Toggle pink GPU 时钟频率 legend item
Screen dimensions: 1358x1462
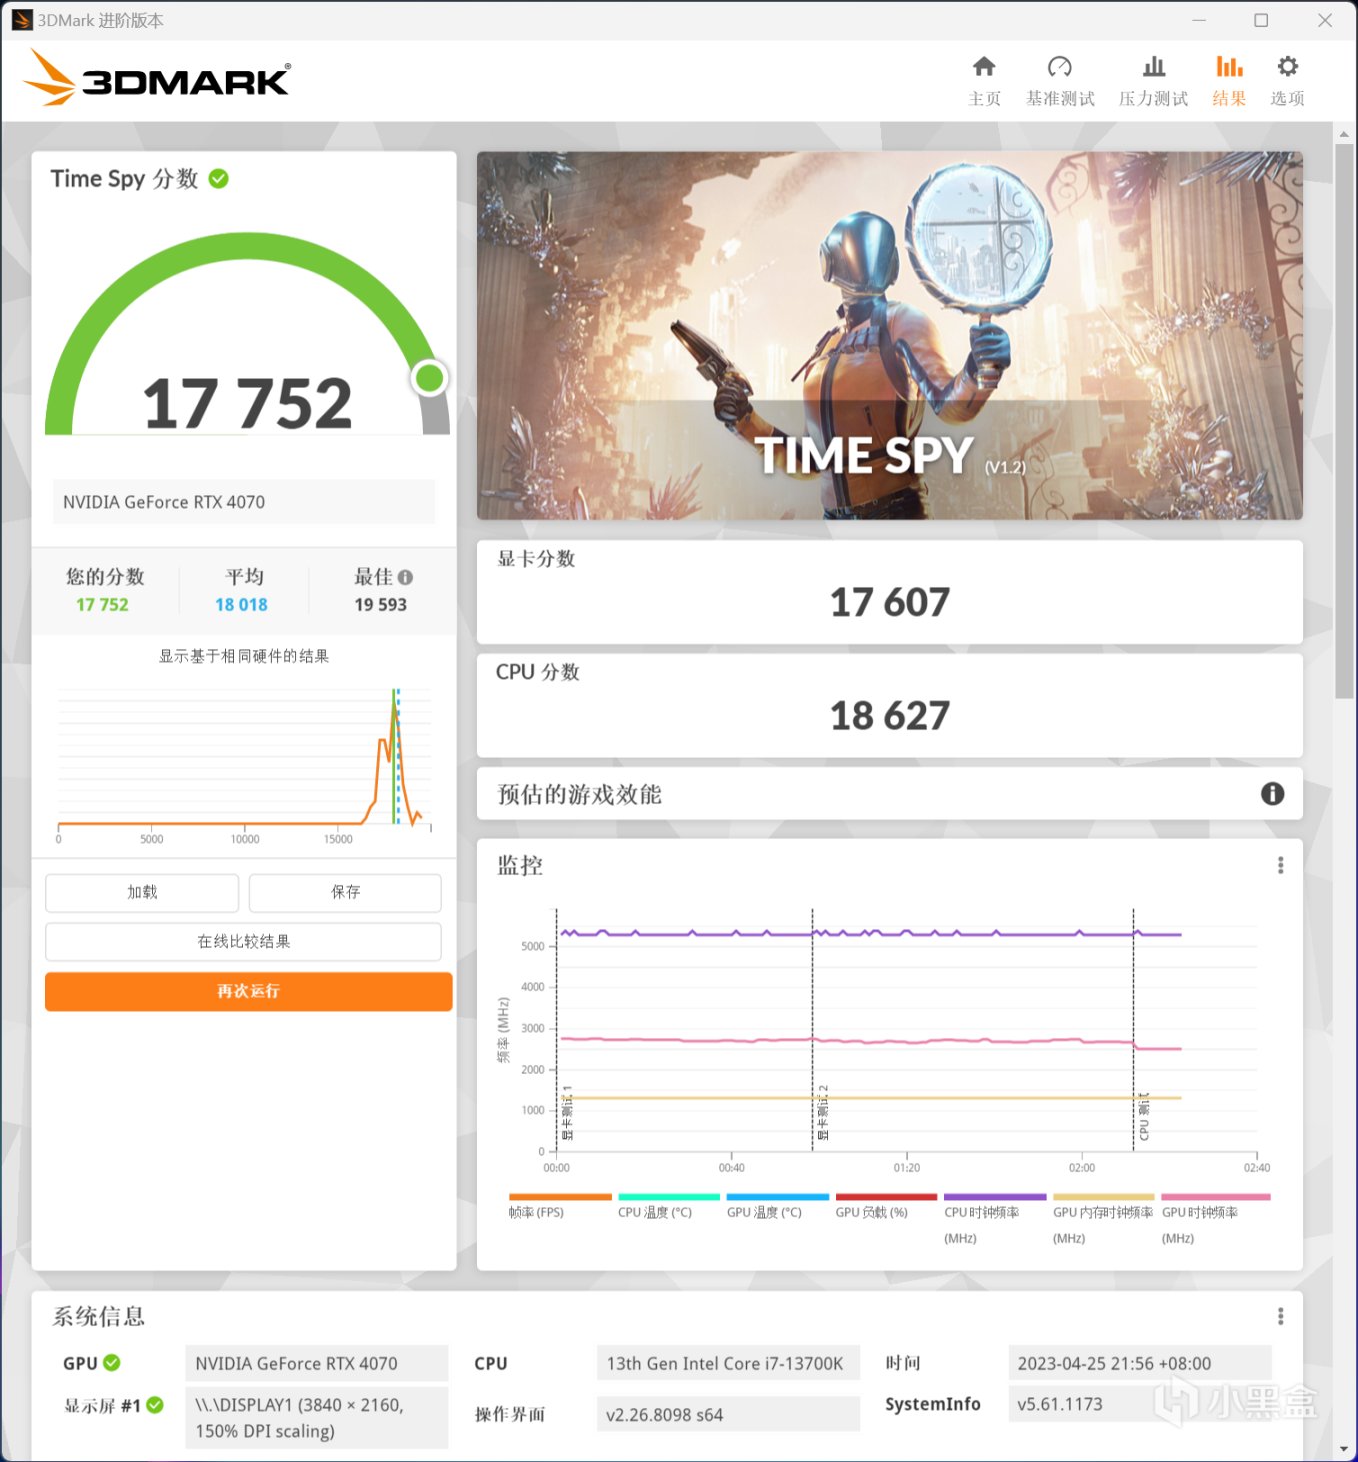click(x=1216, y=1217)
